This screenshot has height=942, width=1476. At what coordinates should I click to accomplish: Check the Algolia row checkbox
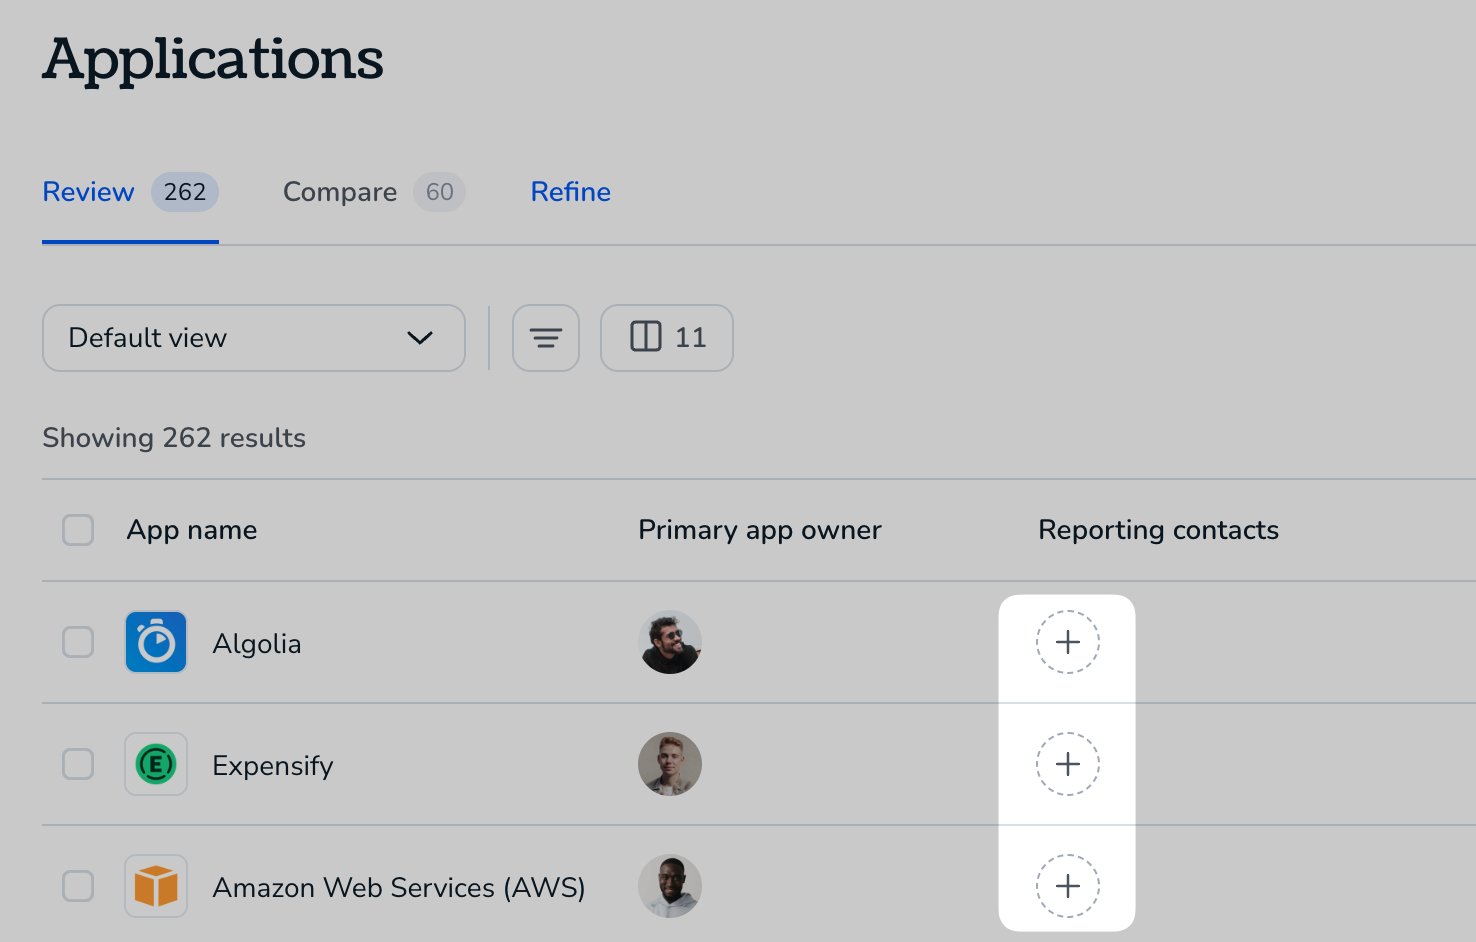[x=78, y=642]
